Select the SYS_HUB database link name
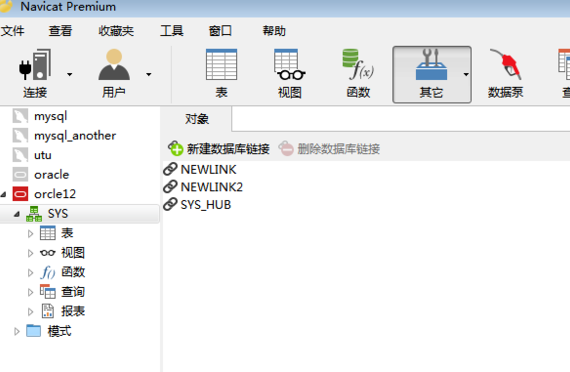 [206, 205]
